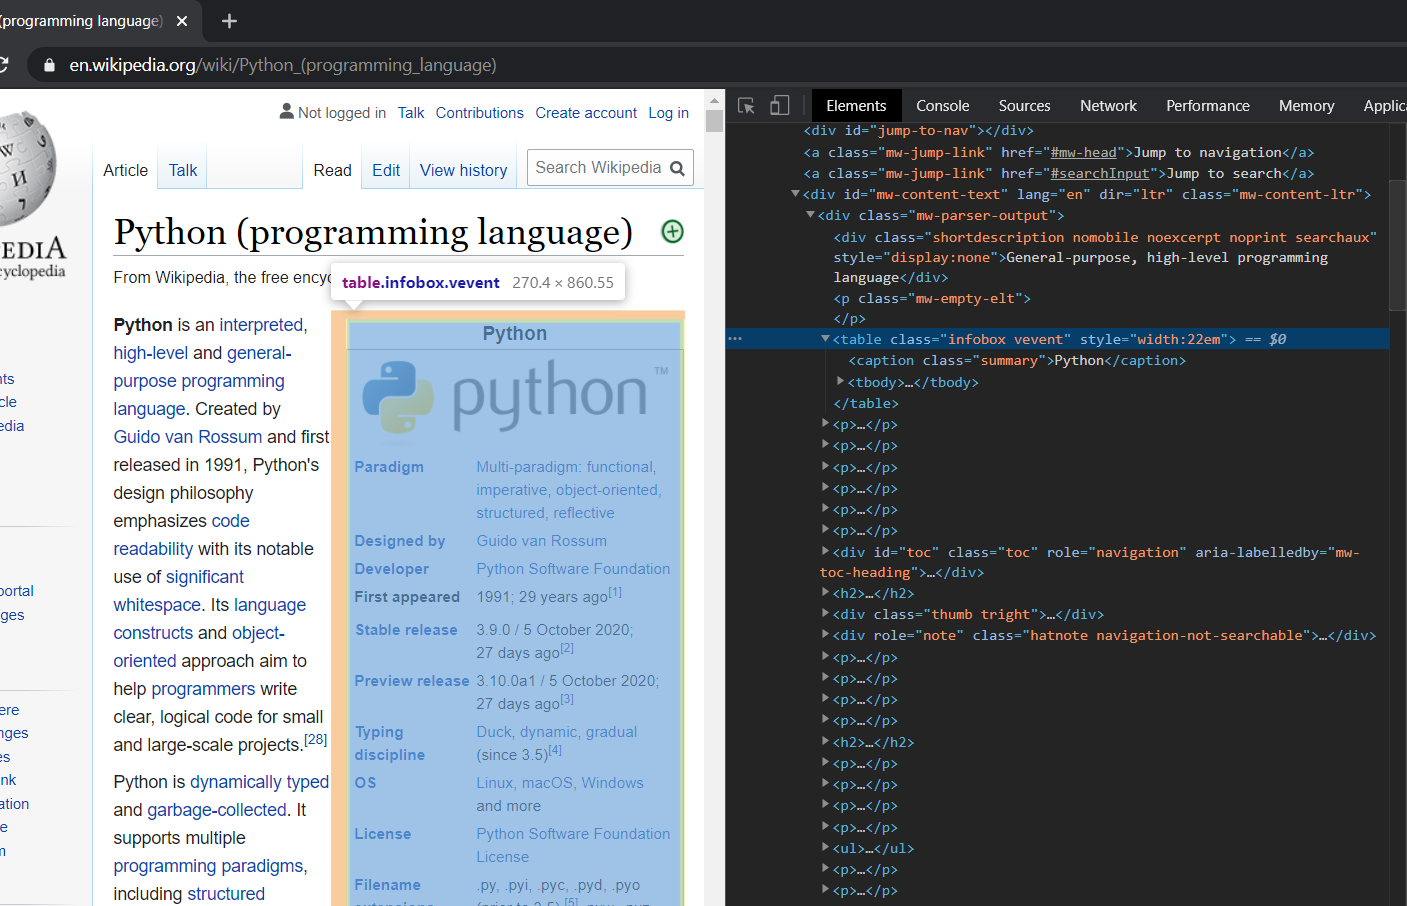Screen dimensions: 1407x906
Task: Open a new browser tab
Action: coord(229,21)
